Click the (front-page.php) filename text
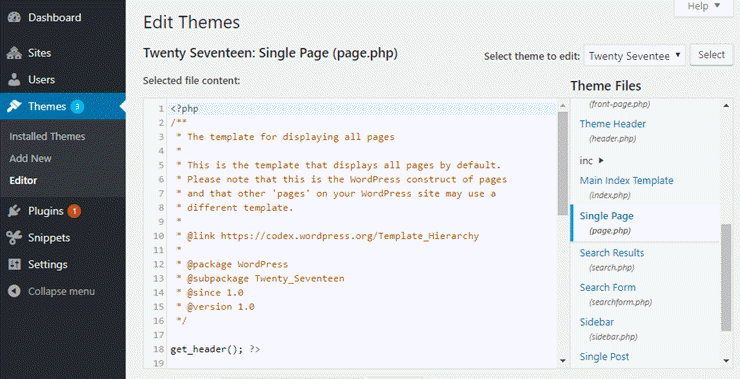 (x=619, y=104)
